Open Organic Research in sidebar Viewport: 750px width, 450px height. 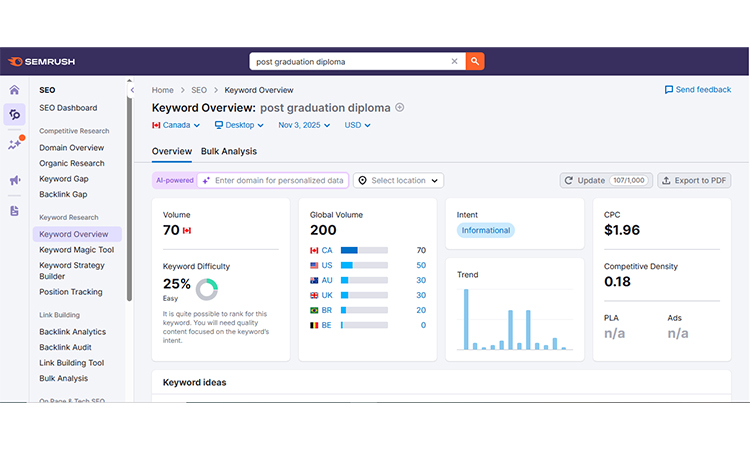point(72,163)
